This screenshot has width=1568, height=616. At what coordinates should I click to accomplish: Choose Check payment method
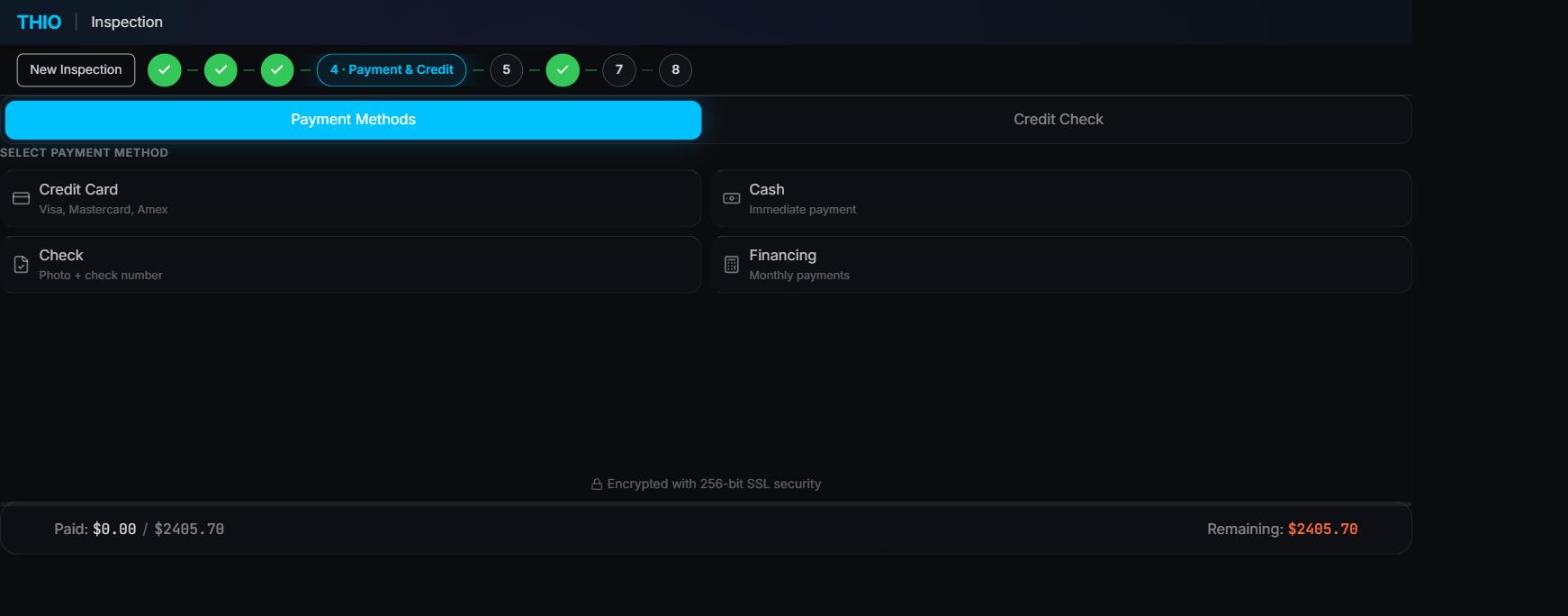(x=351, y=264)
